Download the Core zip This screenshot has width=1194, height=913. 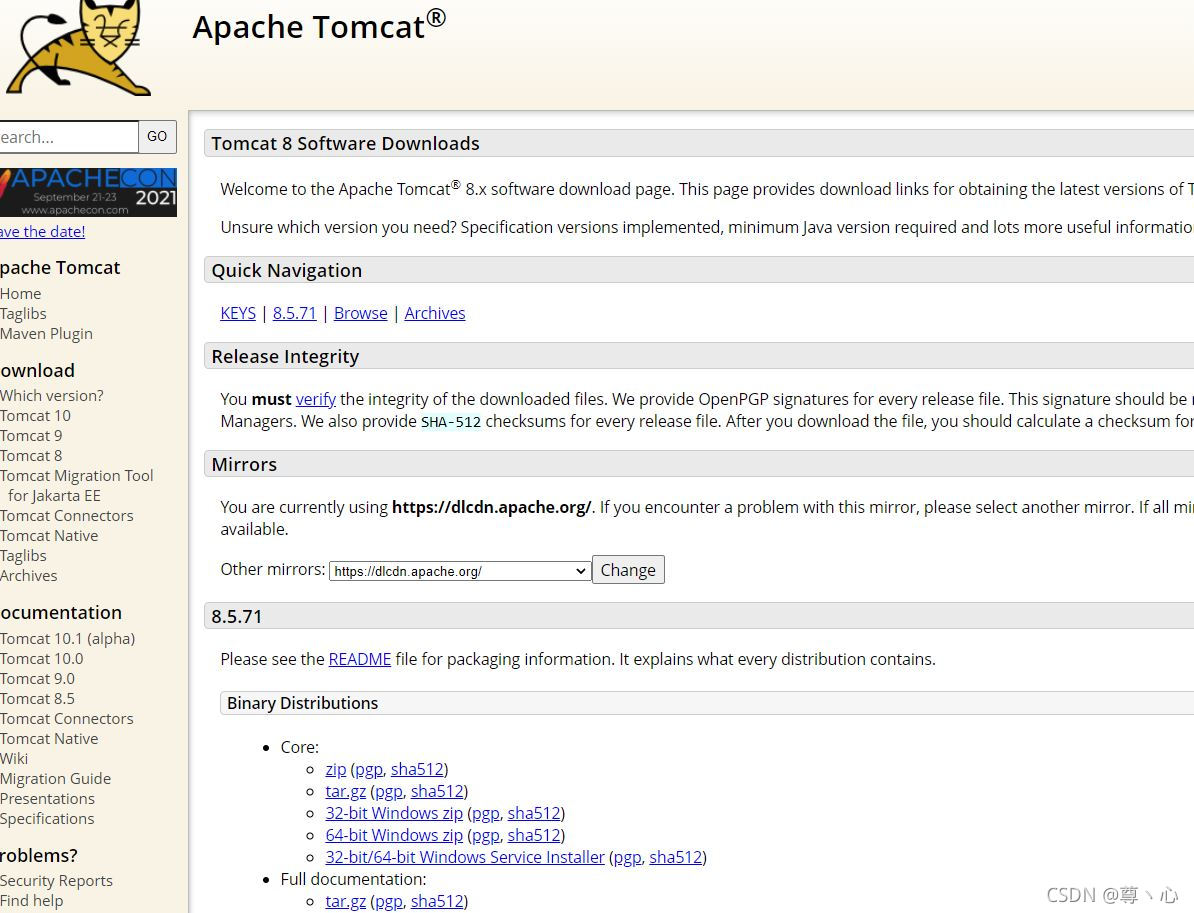[x=336, y=769]
